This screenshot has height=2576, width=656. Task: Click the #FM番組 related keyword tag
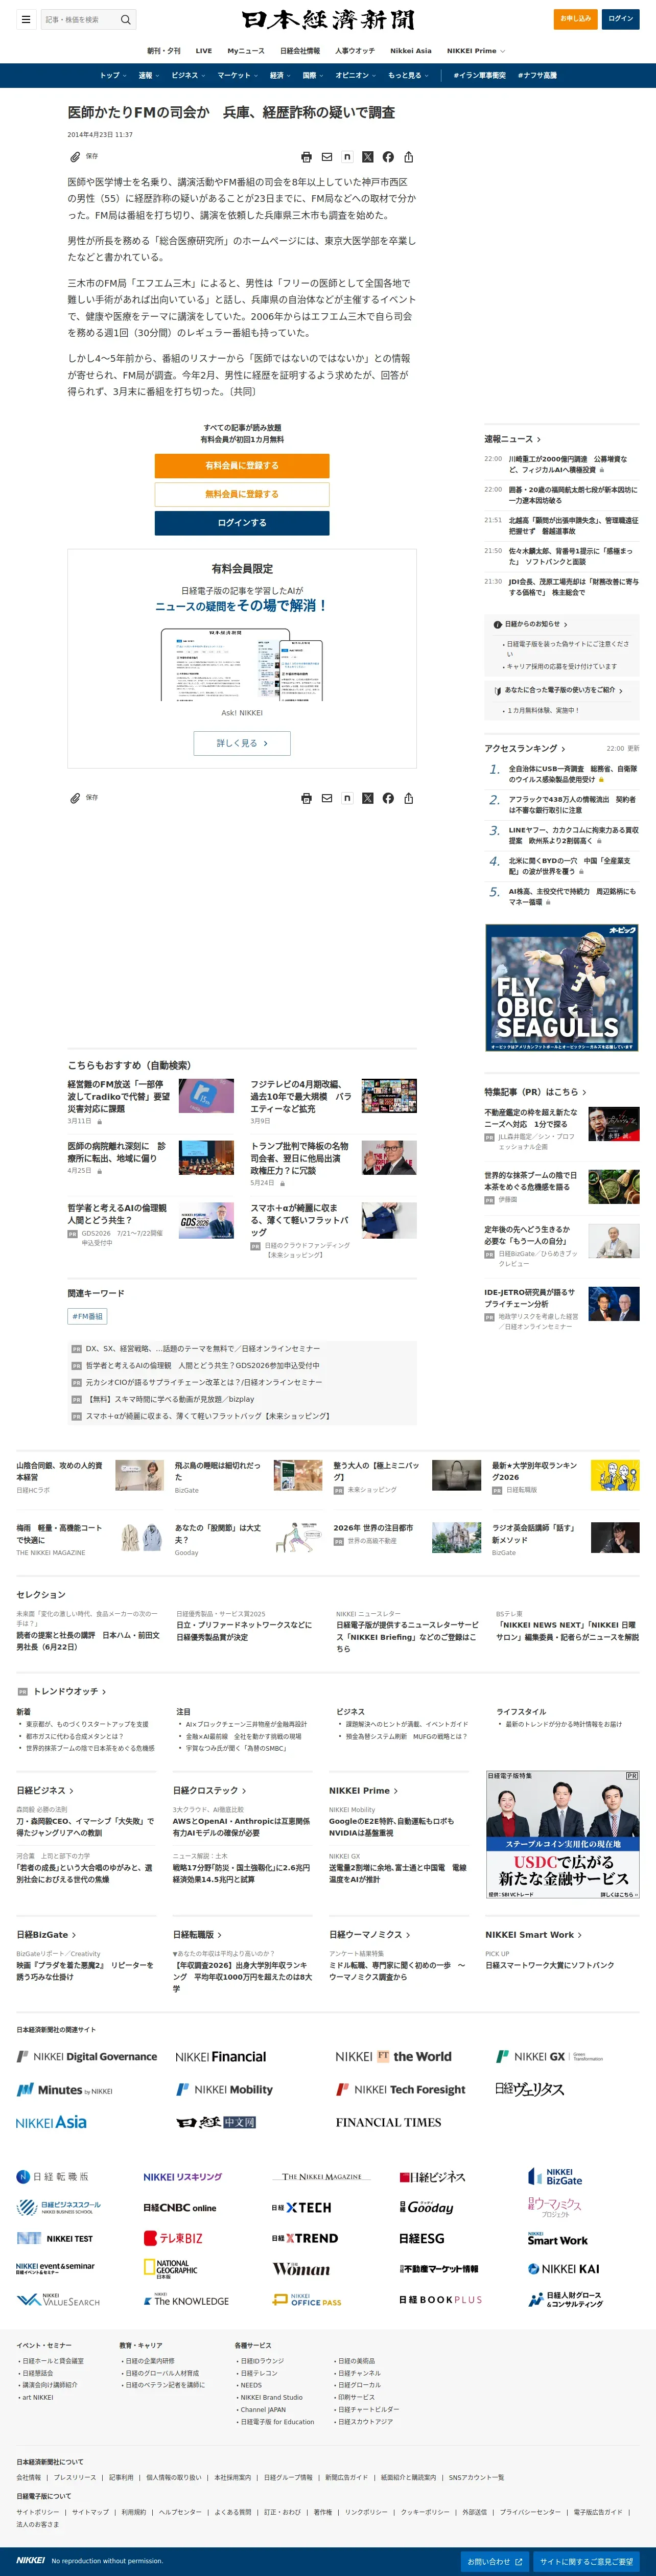click(87, 1316)
